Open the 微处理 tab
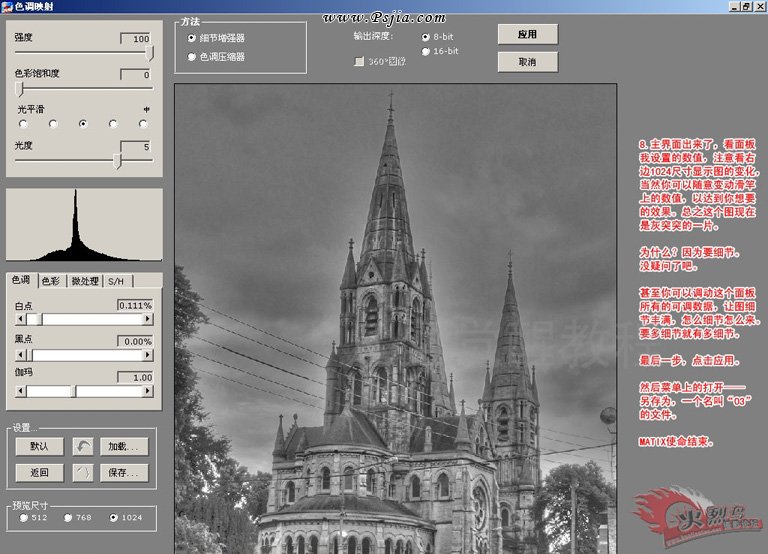 coord(84,281)
